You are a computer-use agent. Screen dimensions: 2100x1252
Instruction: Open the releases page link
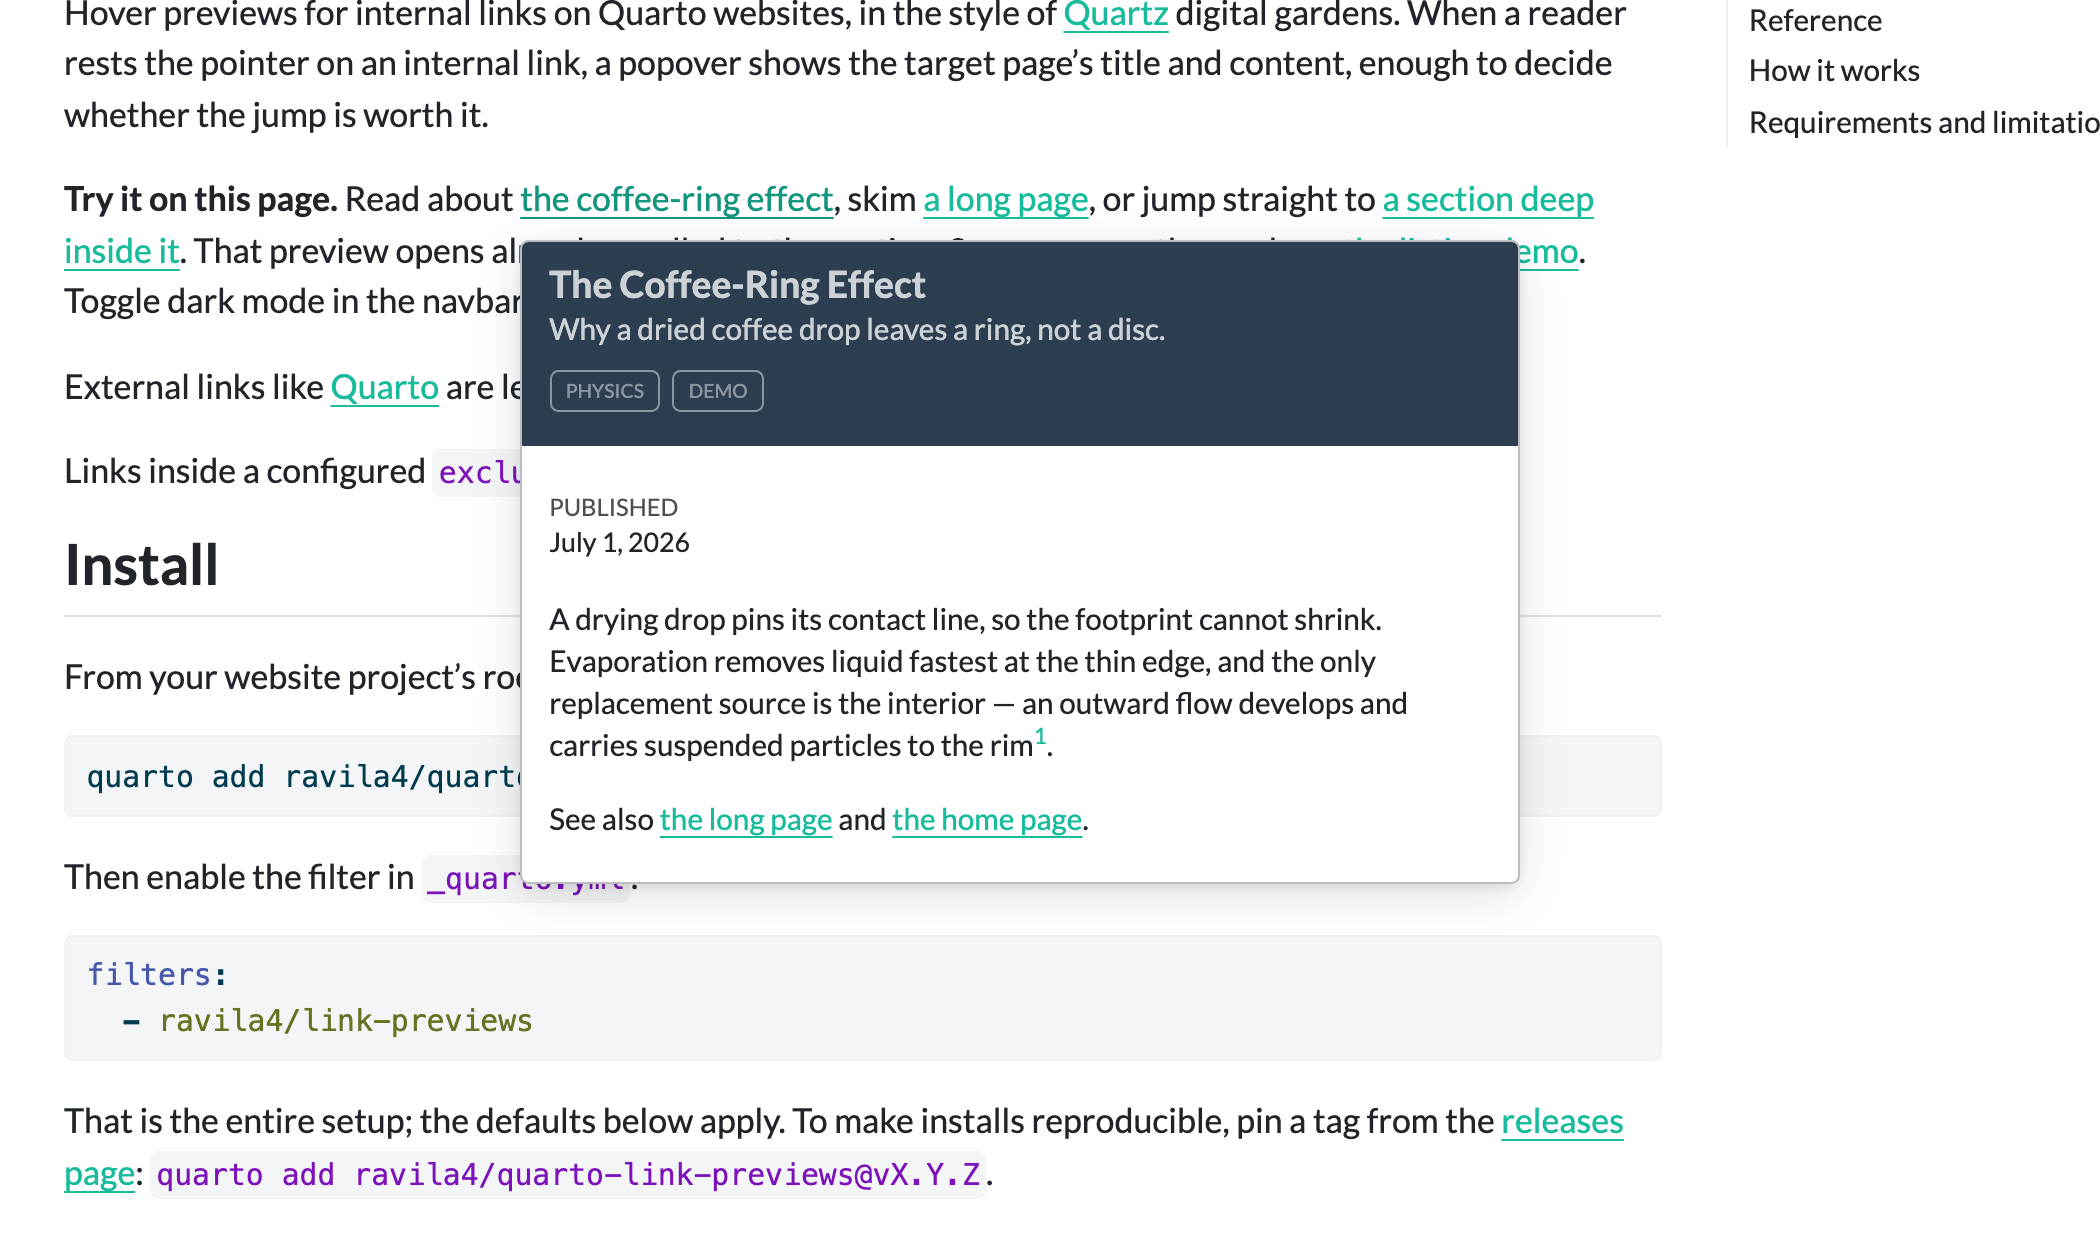[1561, 1121]
